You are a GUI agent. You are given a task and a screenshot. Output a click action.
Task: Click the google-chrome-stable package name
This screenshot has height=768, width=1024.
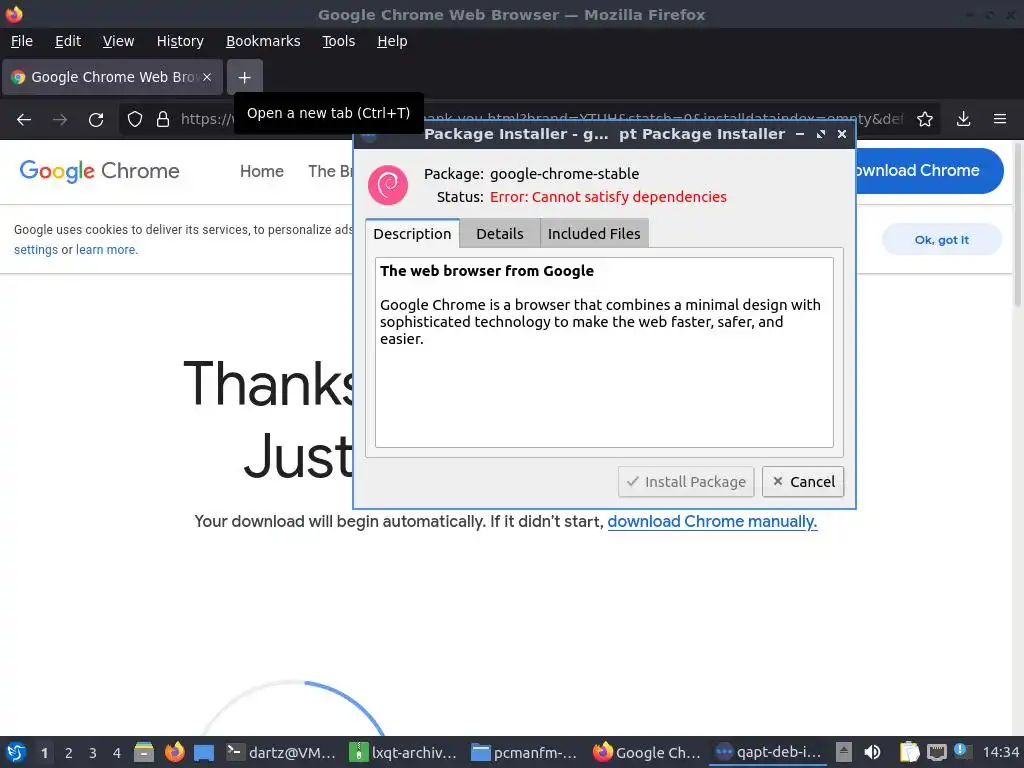tap(564, 174)
